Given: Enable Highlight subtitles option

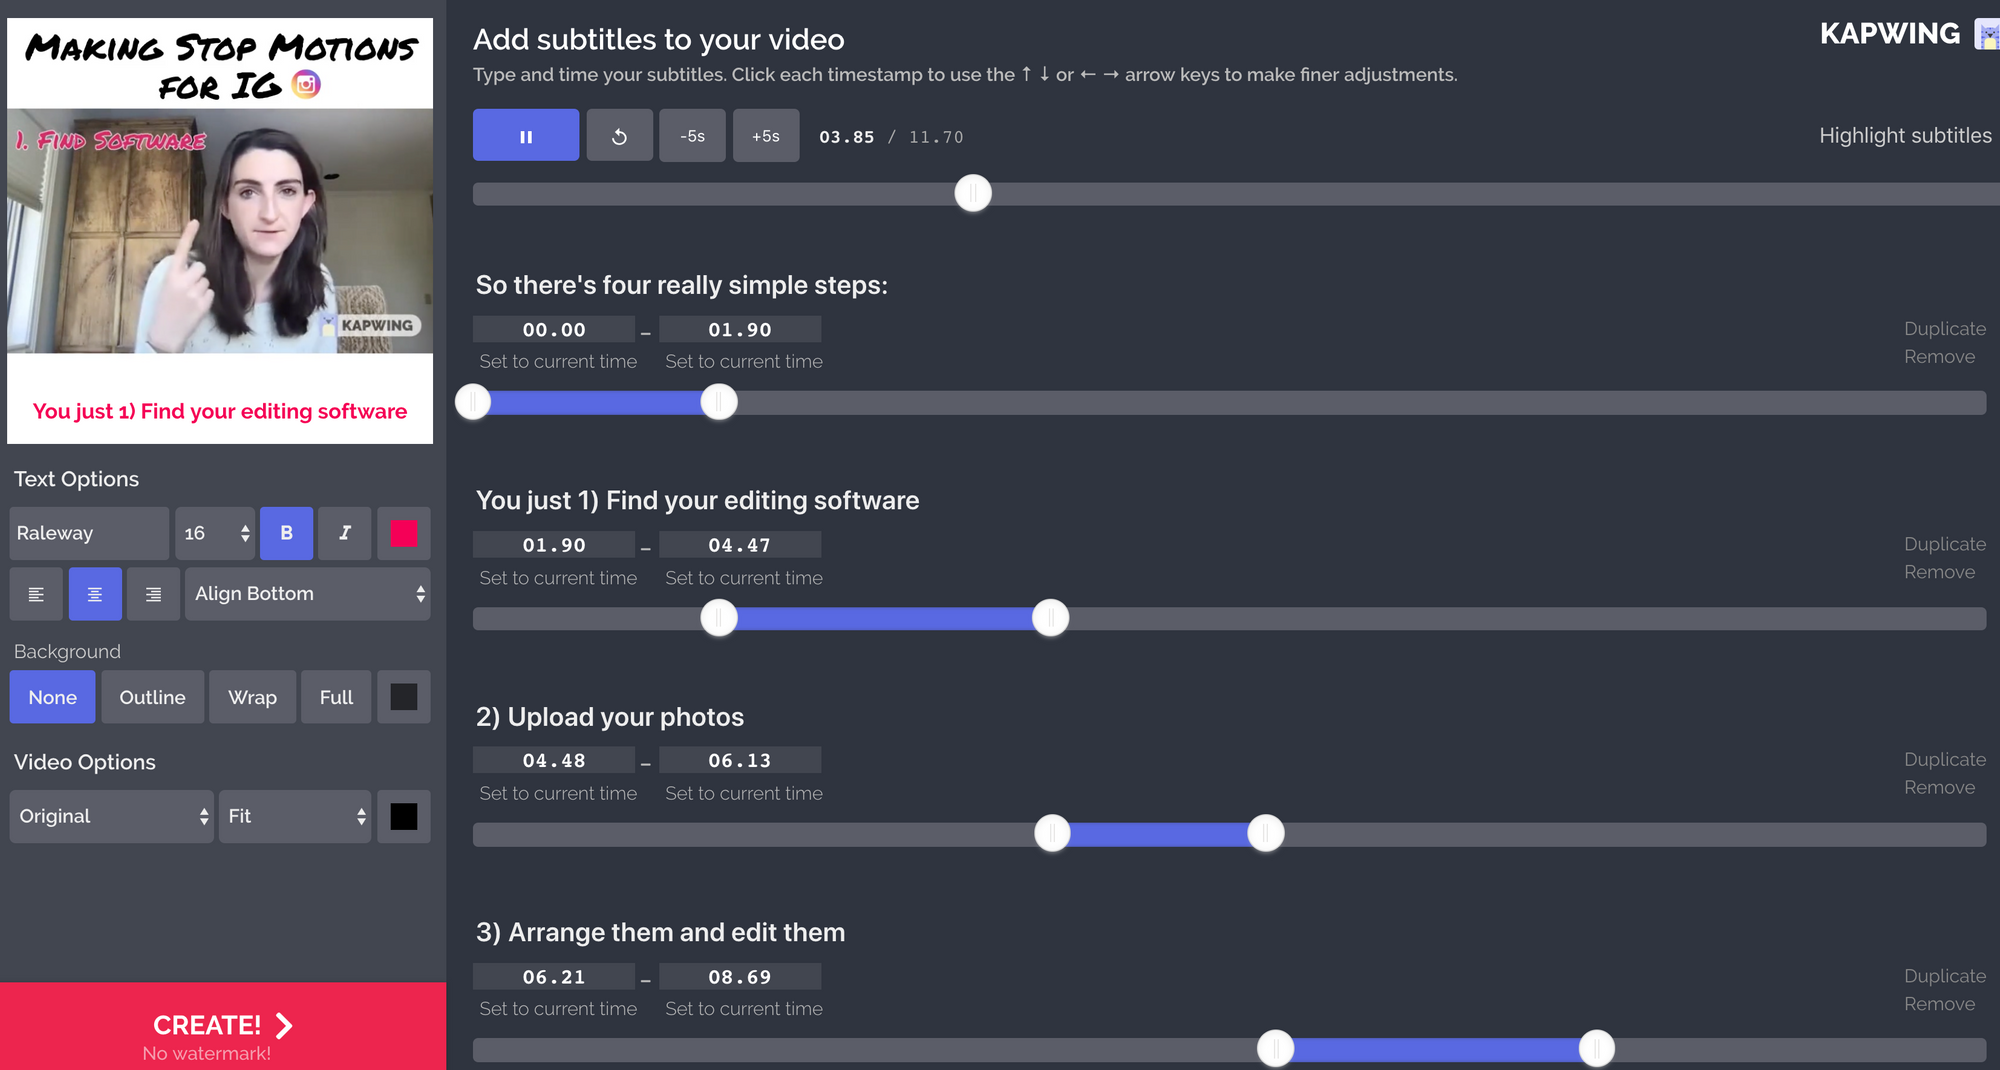Looking at the screenshot, I should point(1904,136).
